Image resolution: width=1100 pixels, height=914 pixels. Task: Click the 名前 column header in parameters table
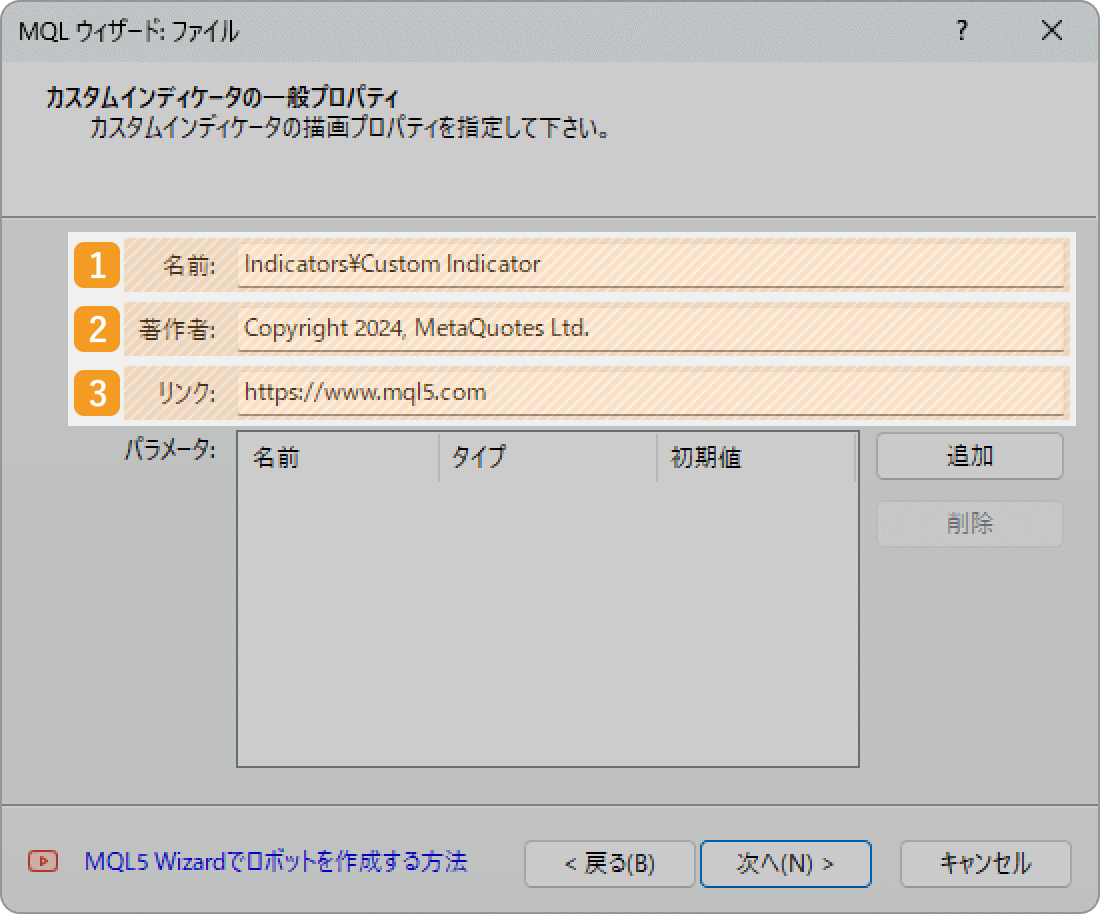point(338,457)
